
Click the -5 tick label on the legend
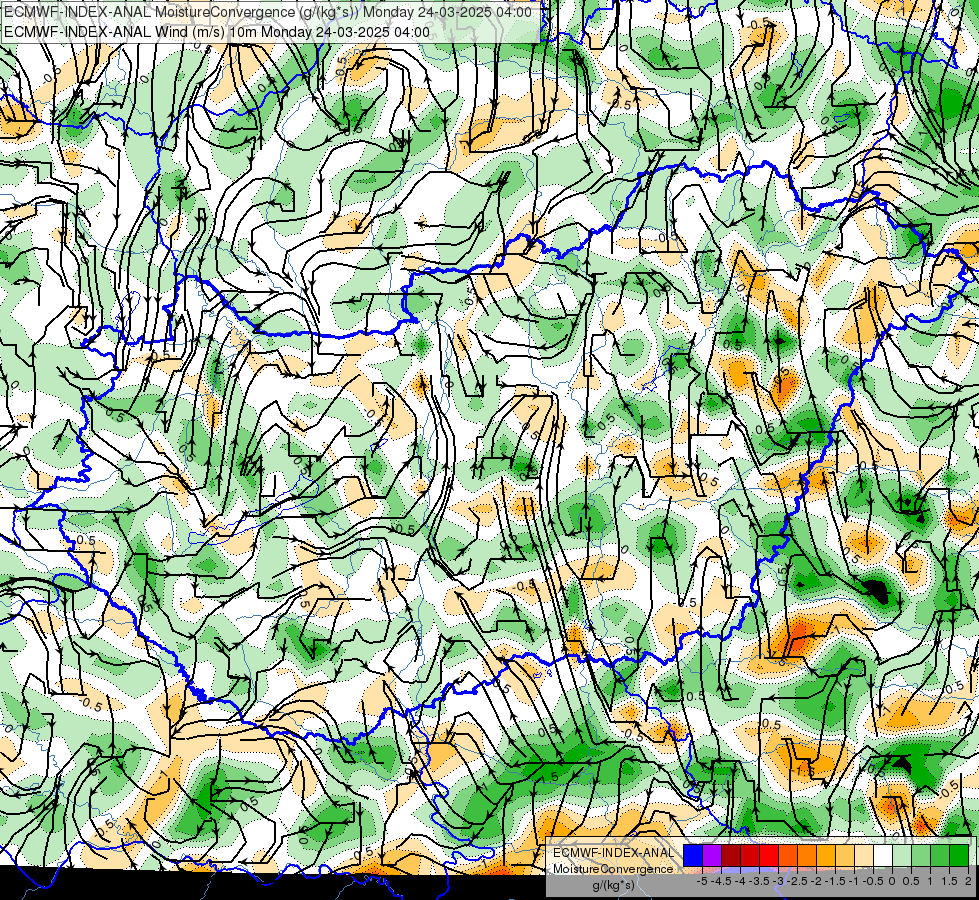click(702, 881)
